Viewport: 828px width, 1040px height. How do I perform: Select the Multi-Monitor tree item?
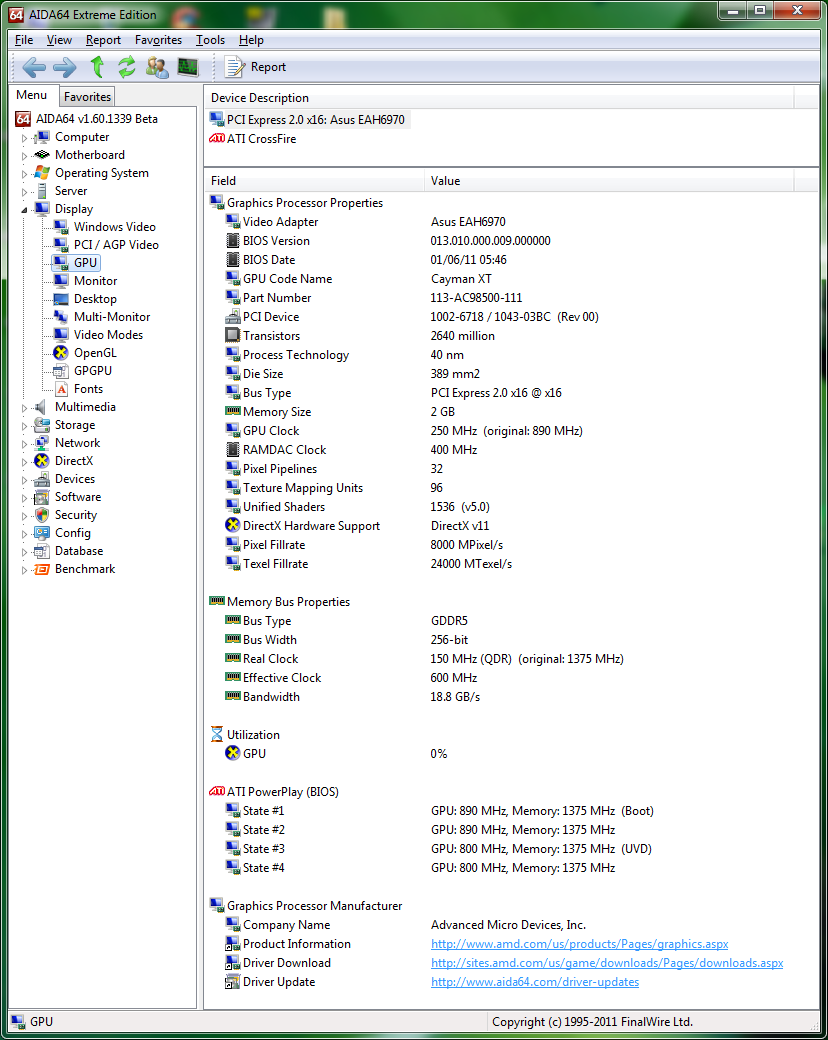click(x=111, y=317)
